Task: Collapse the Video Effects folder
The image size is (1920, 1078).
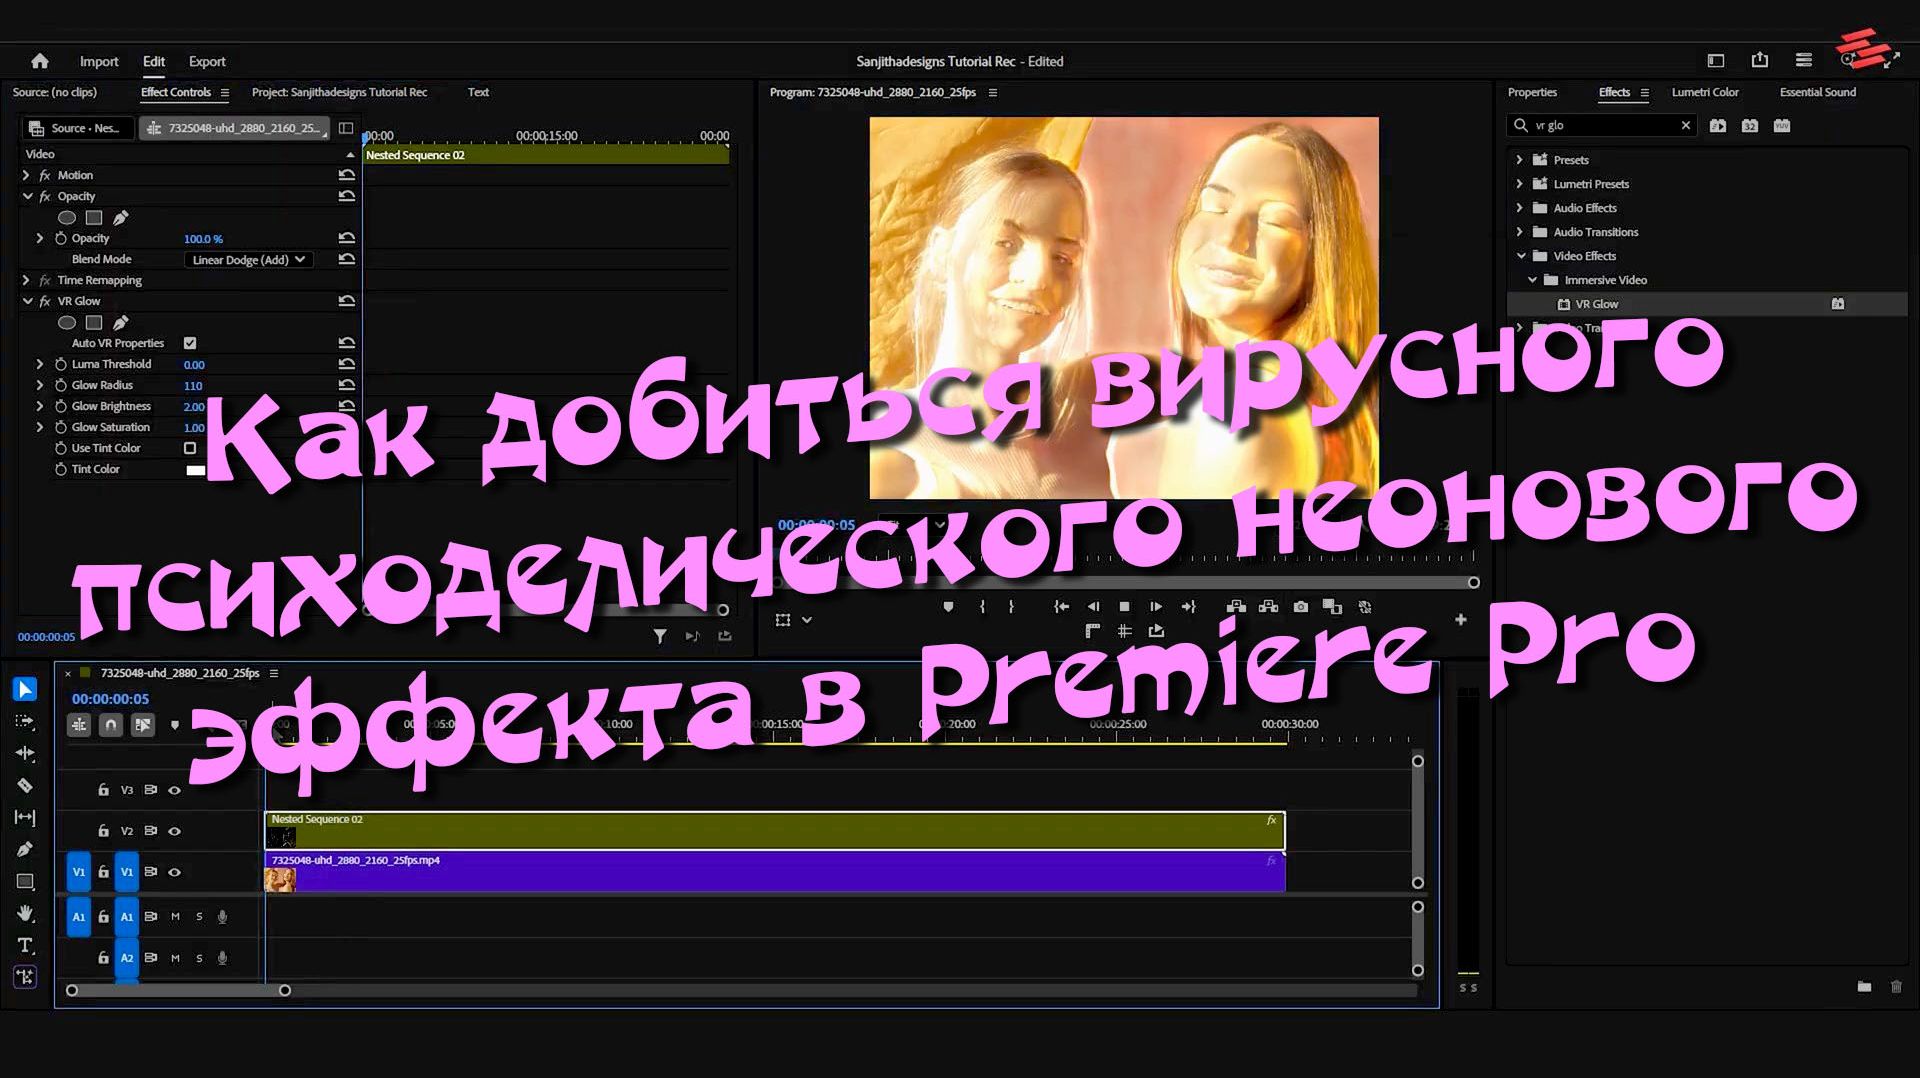Action: pos(1520,256)
